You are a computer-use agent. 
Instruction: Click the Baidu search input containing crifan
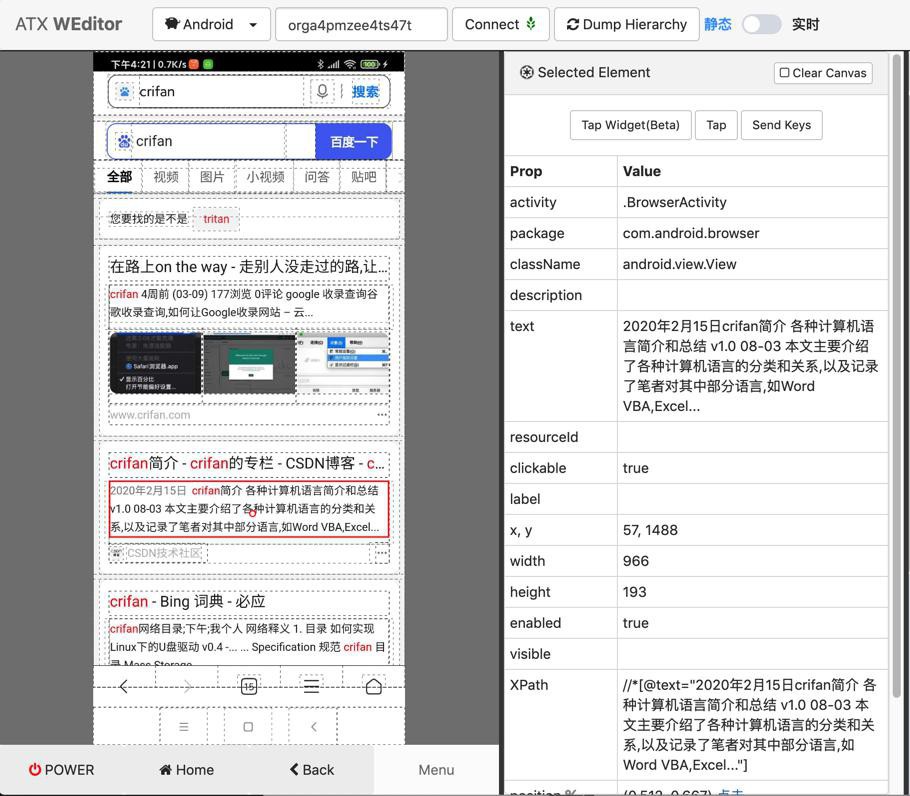210,142
